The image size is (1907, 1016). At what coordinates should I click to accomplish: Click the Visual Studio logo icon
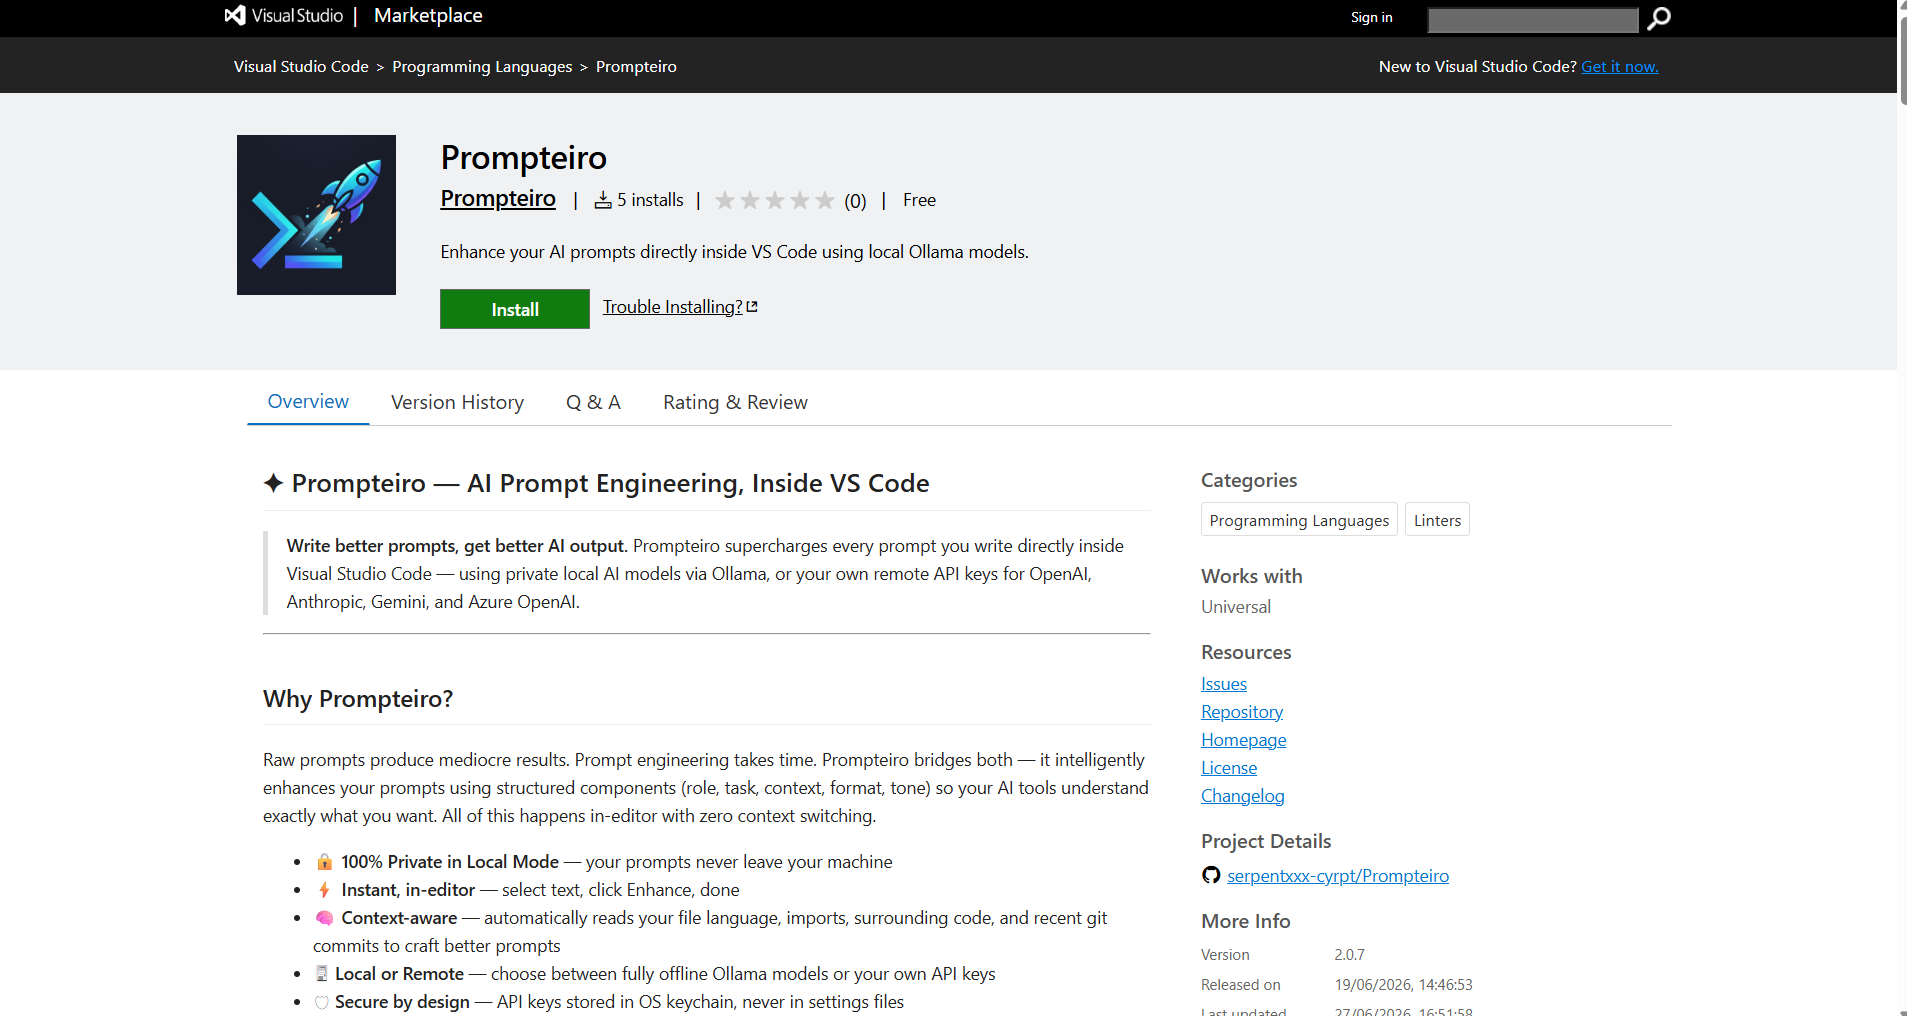235,15
